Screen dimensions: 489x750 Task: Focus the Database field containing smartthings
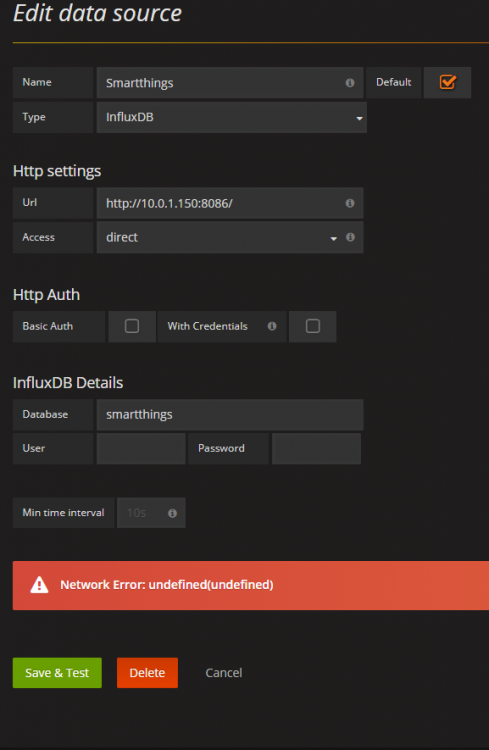click(230, 415)
